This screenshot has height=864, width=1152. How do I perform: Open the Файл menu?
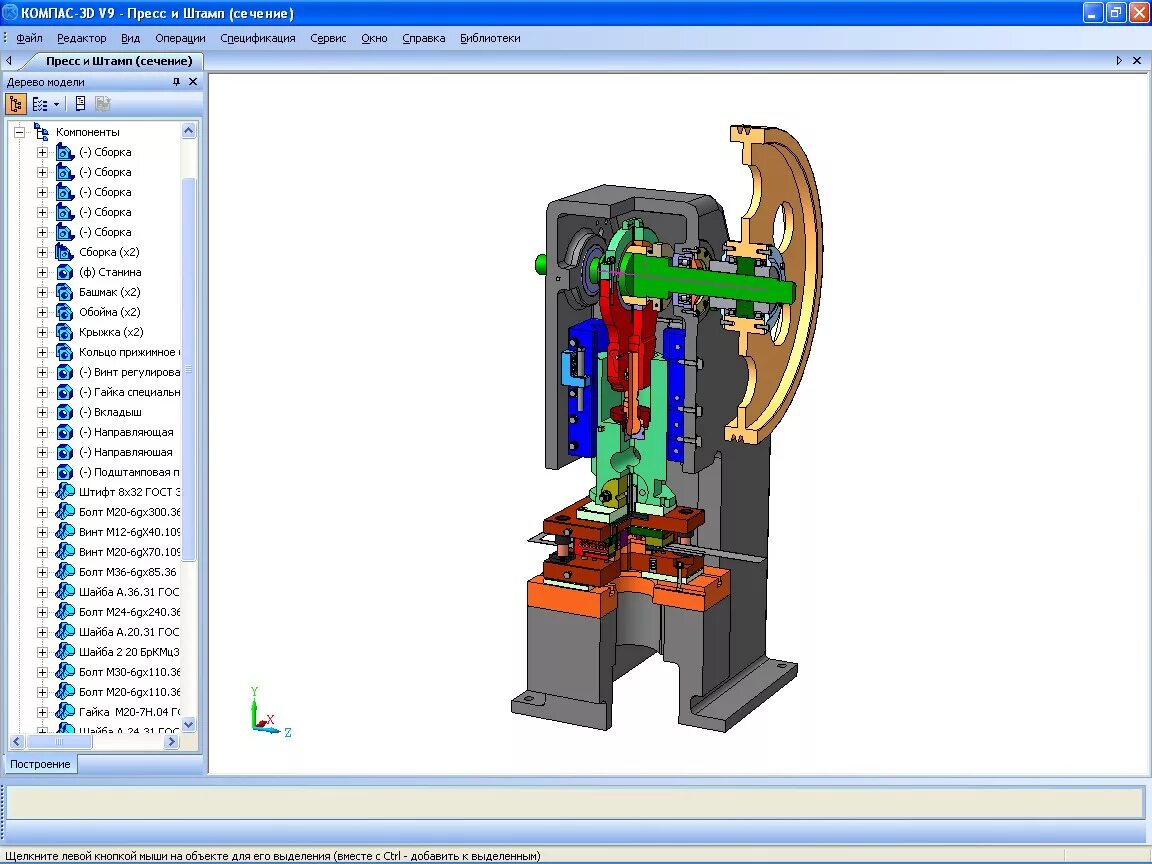coord(29,38)
